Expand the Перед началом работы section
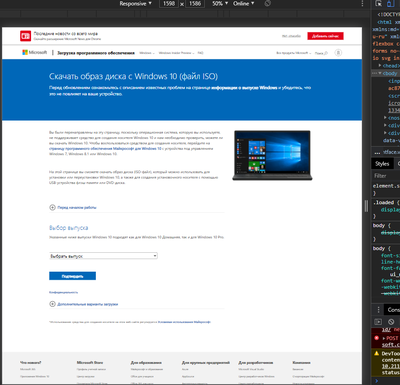 click(x=73, y=207)
